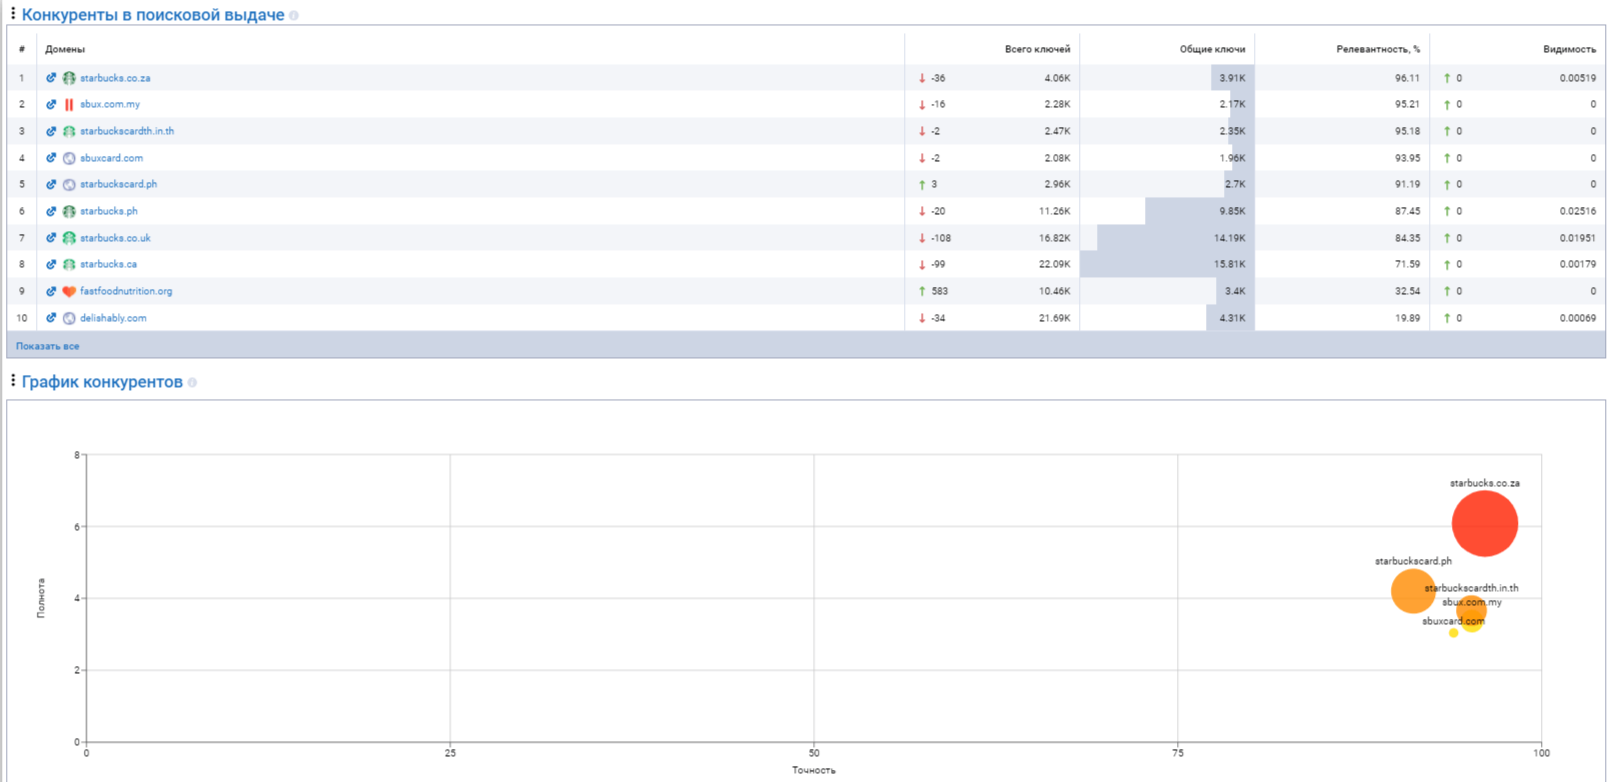The image size is (1610, 782).
Task: Open the starbucks.ca domain link
Action: click(108, 264)
